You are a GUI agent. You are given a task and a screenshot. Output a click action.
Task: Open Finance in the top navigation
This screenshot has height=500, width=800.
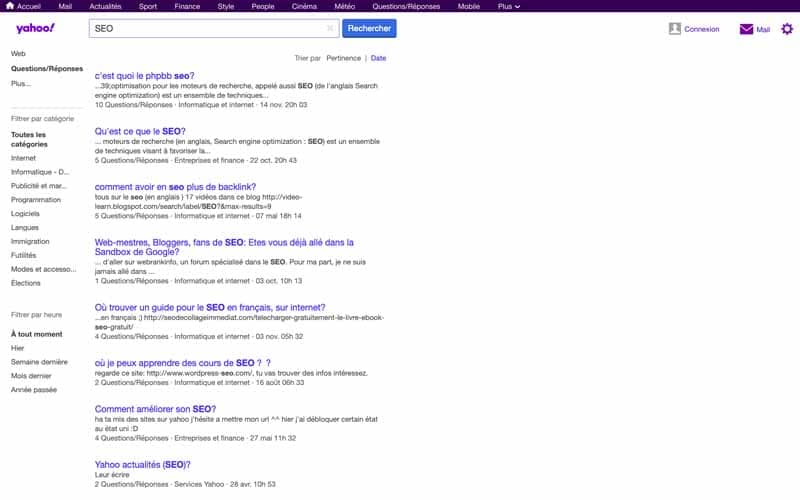pos(187,6)
